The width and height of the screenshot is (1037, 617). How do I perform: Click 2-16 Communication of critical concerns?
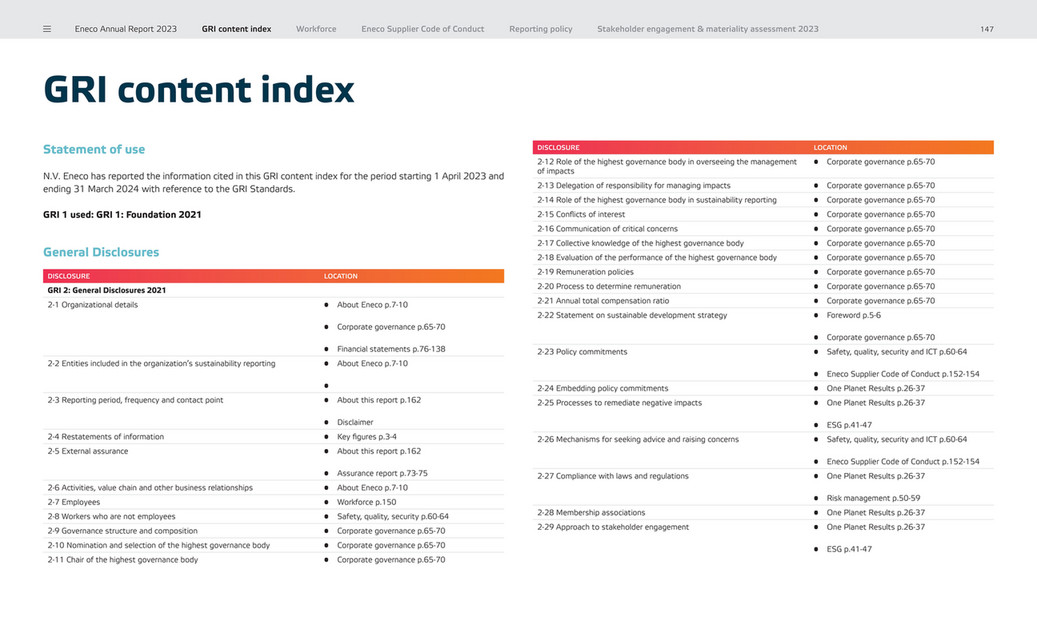[607, 229]
